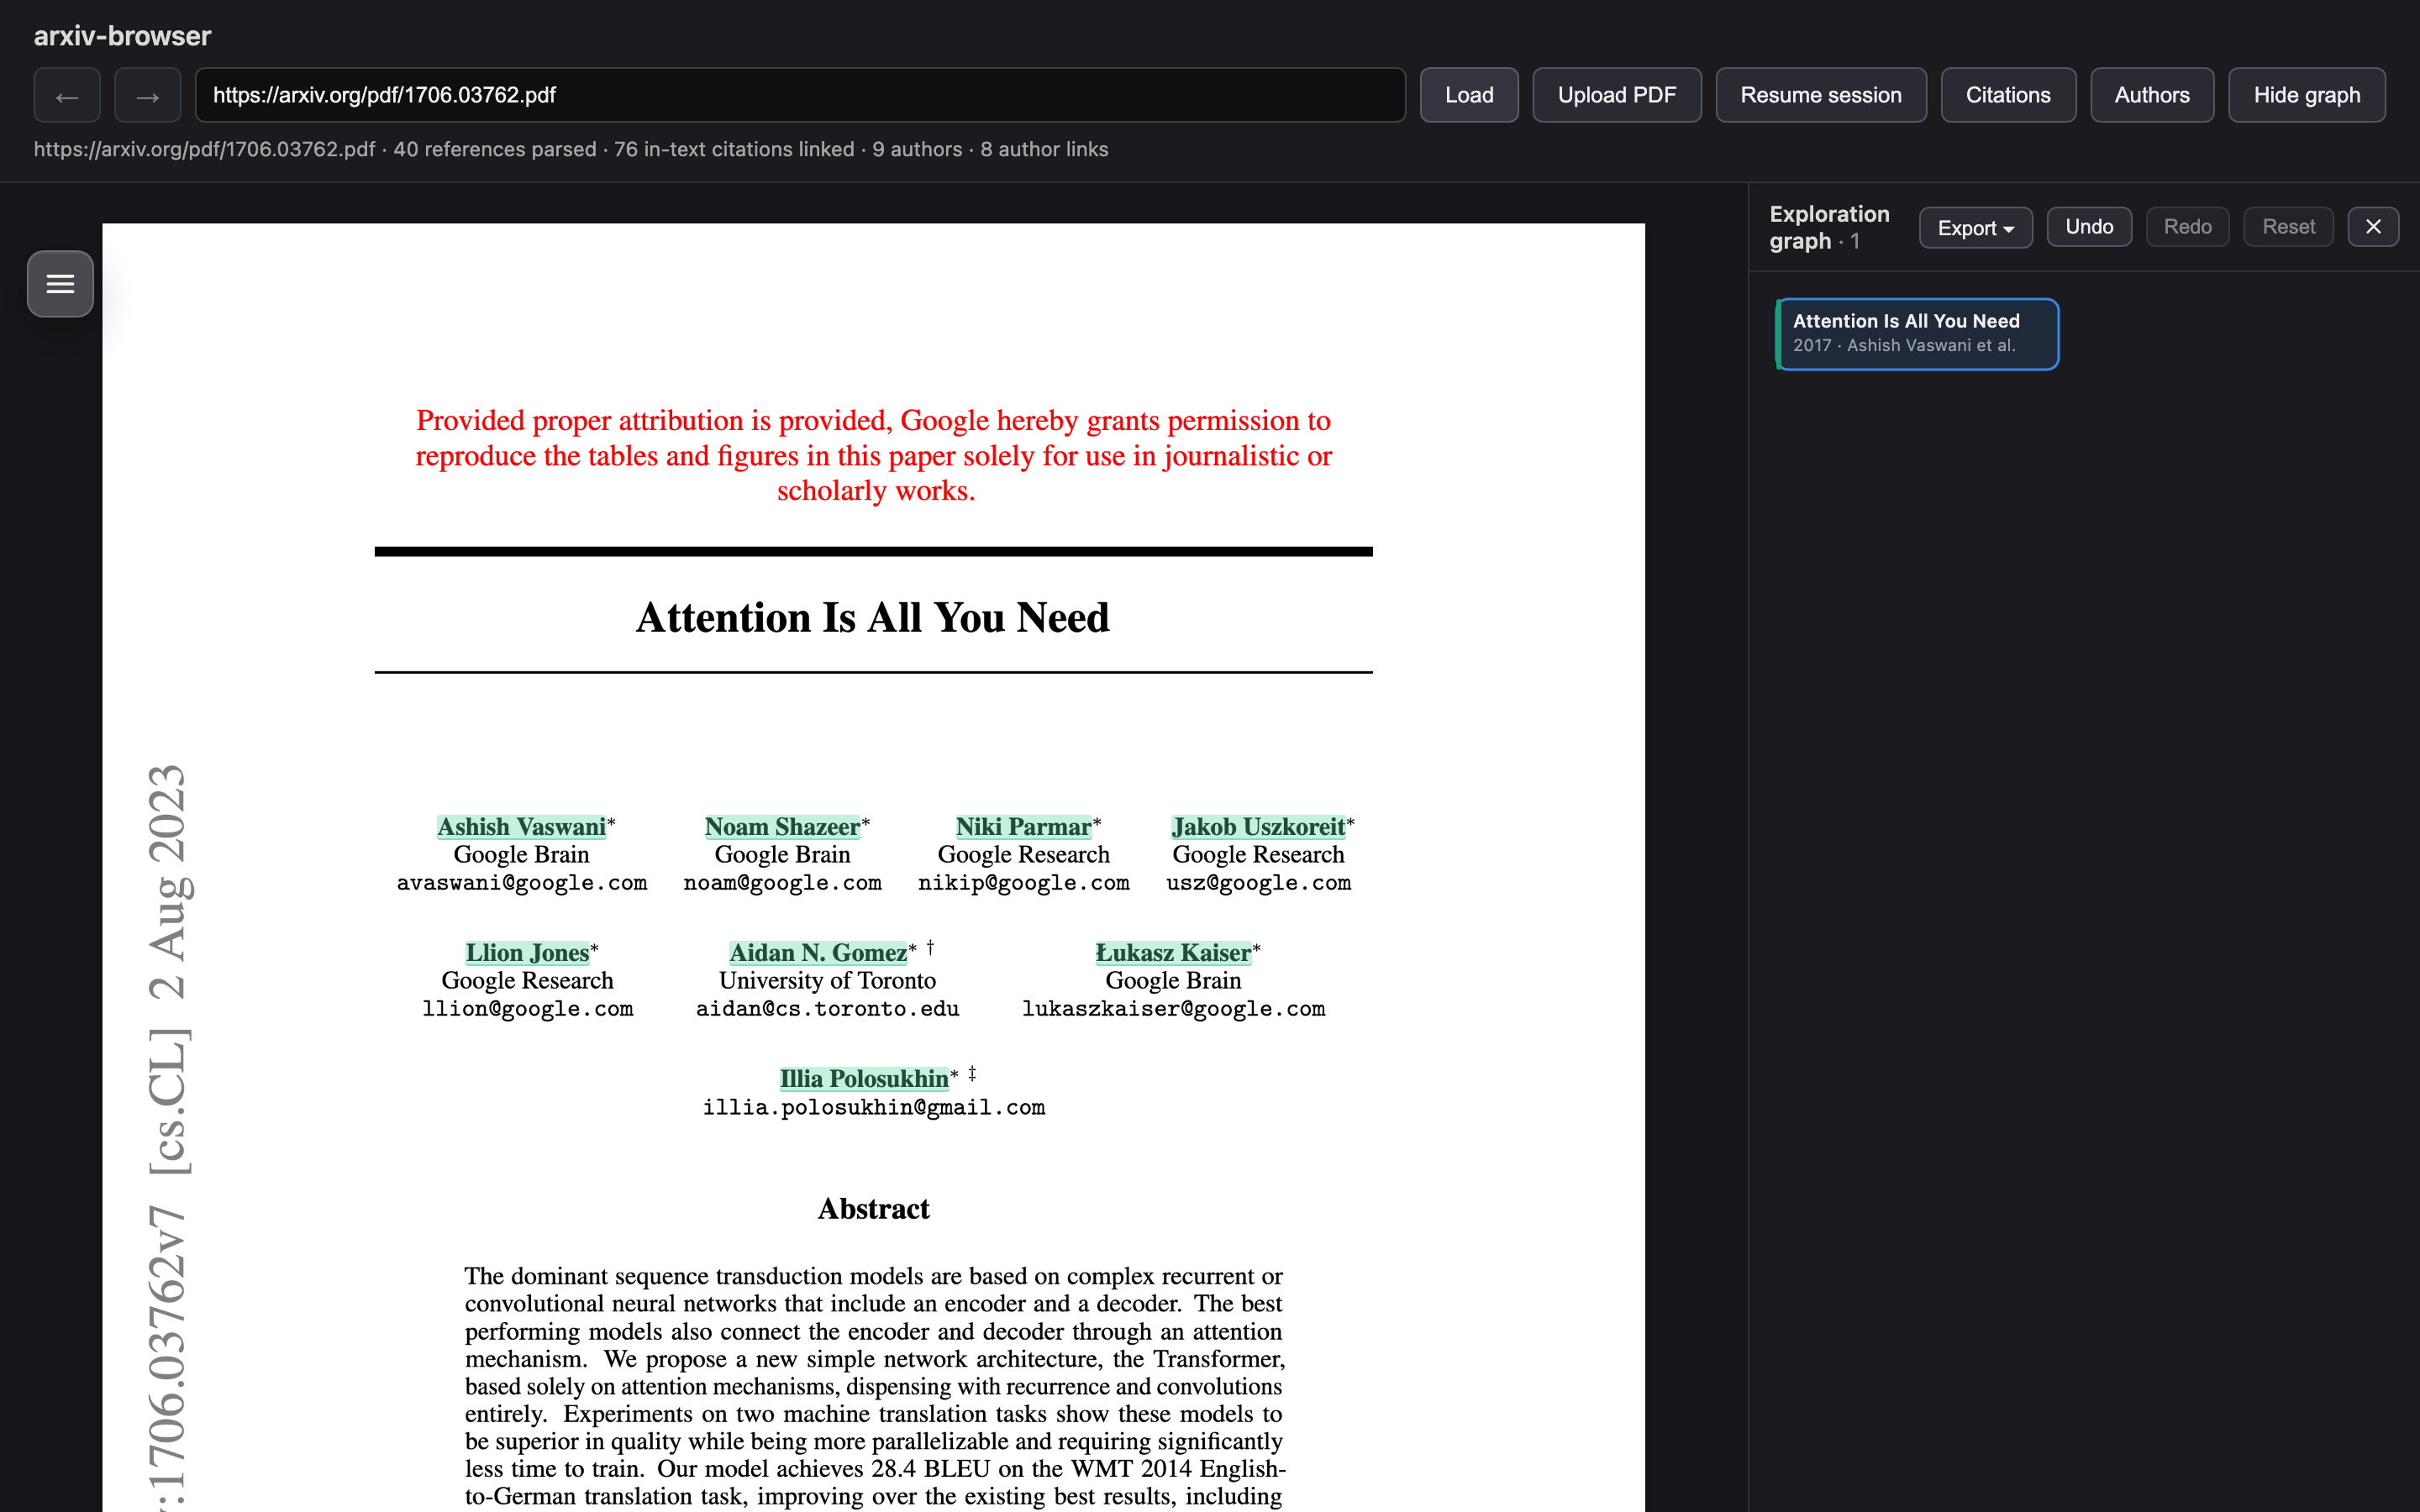The width and height of the screenshot is (2420, 1512).
Task: Click the Reset graph button
Action: pos(2288,227)
